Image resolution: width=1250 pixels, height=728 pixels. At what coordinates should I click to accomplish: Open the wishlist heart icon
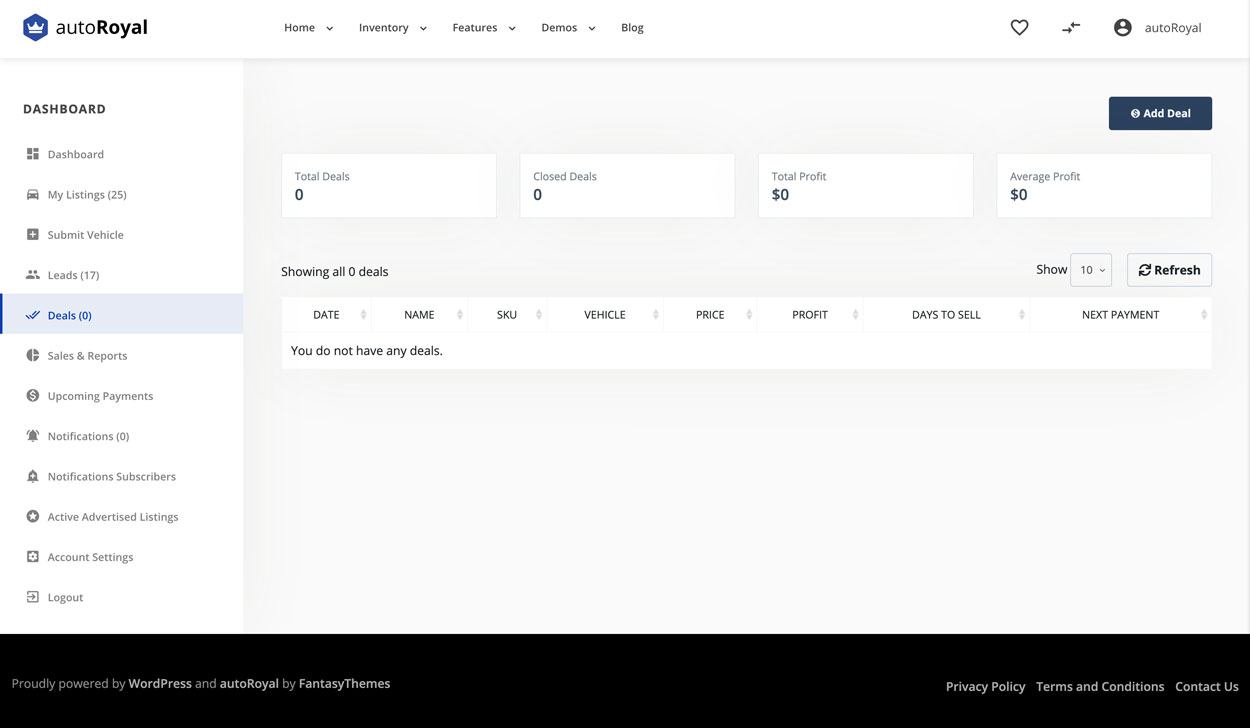(1019, 28)
